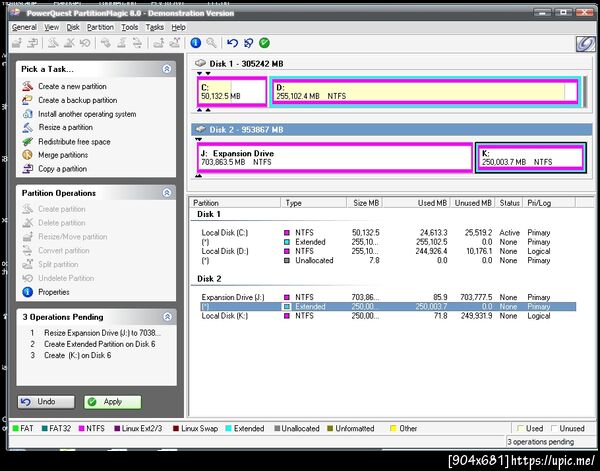
Task: Open the Tasks menu
Action: (x=155, y=27)
